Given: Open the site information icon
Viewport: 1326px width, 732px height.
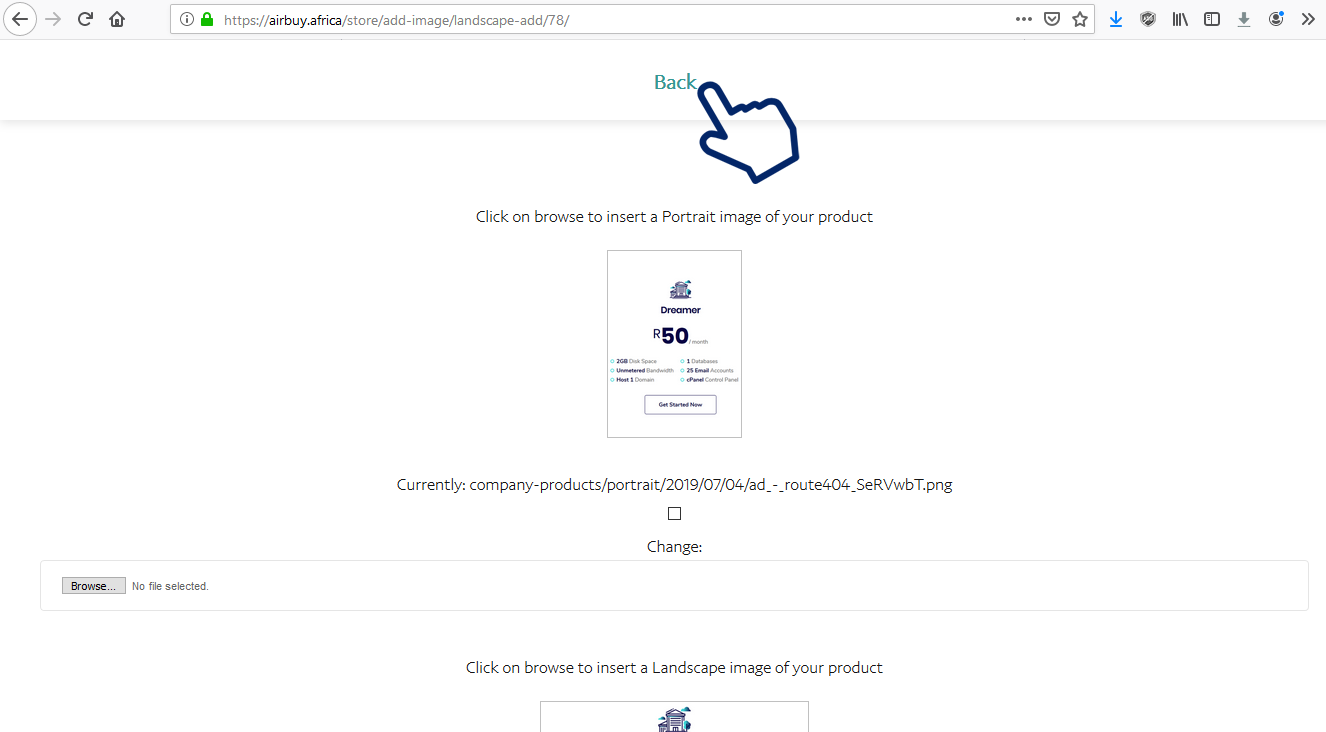Looking at the screenshot, I should coord(187,19).
